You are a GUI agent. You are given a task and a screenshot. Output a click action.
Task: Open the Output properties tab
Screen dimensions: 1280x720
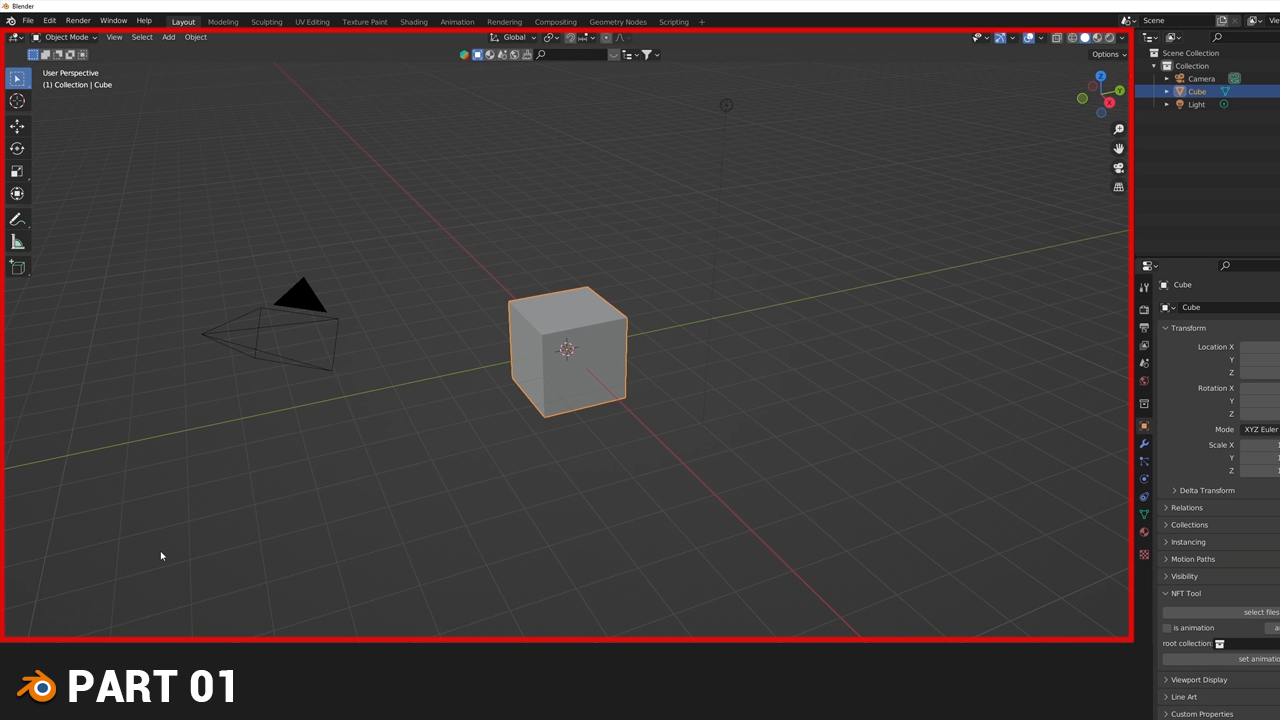click(x=1144, y=328)
